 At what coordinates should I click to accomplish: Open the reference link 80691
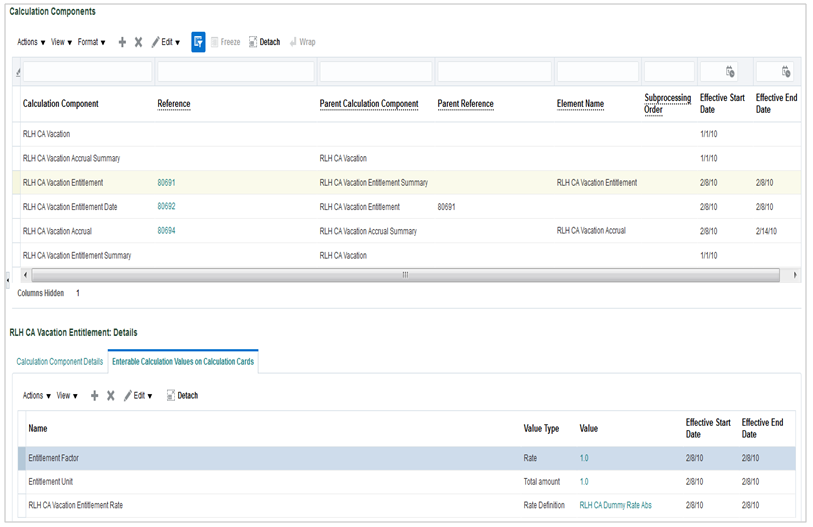pos(166,183)
